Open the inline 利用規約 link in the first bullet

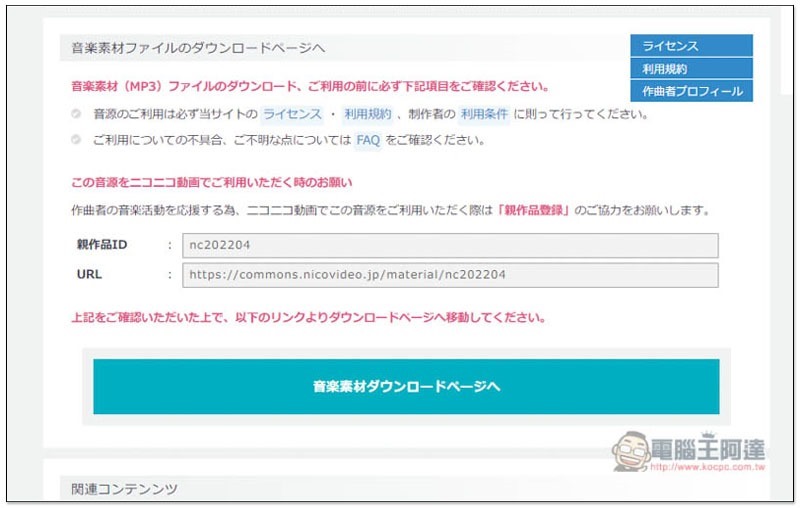point(367,114)
